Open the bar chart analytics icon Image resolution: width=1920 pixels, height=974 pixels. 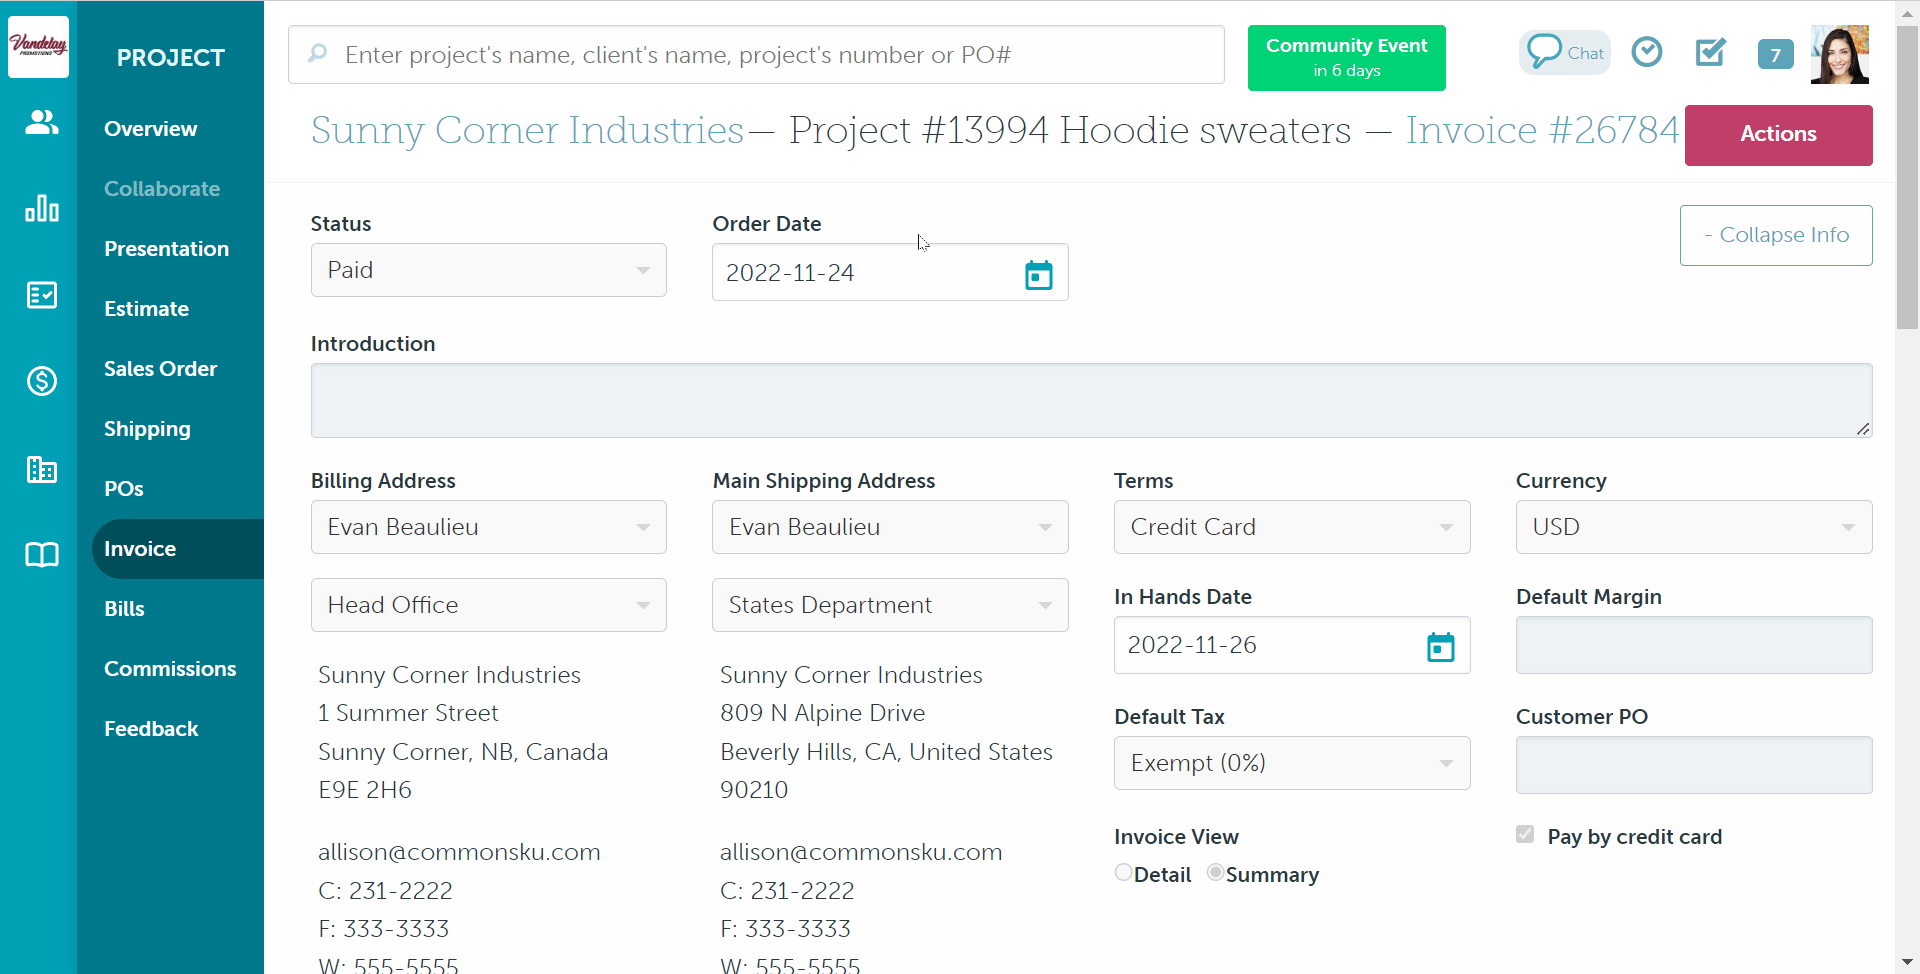click(x=41, y=208)
